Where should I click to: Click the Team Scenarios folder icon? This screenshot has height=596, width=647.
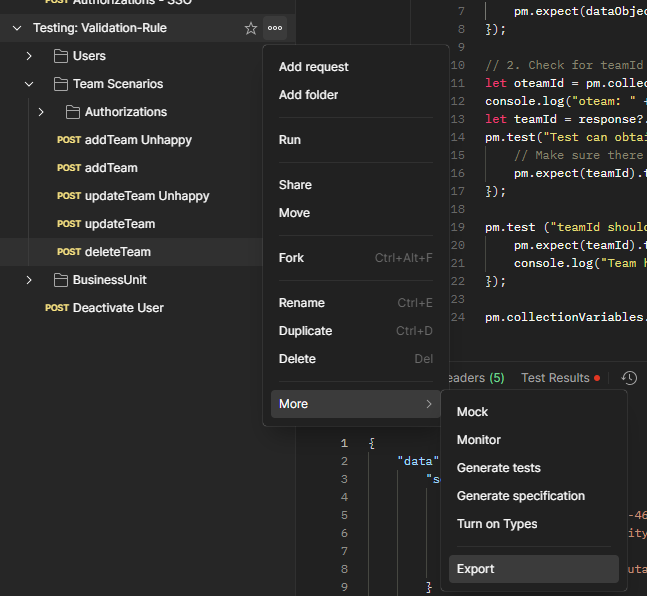point(61,84)
